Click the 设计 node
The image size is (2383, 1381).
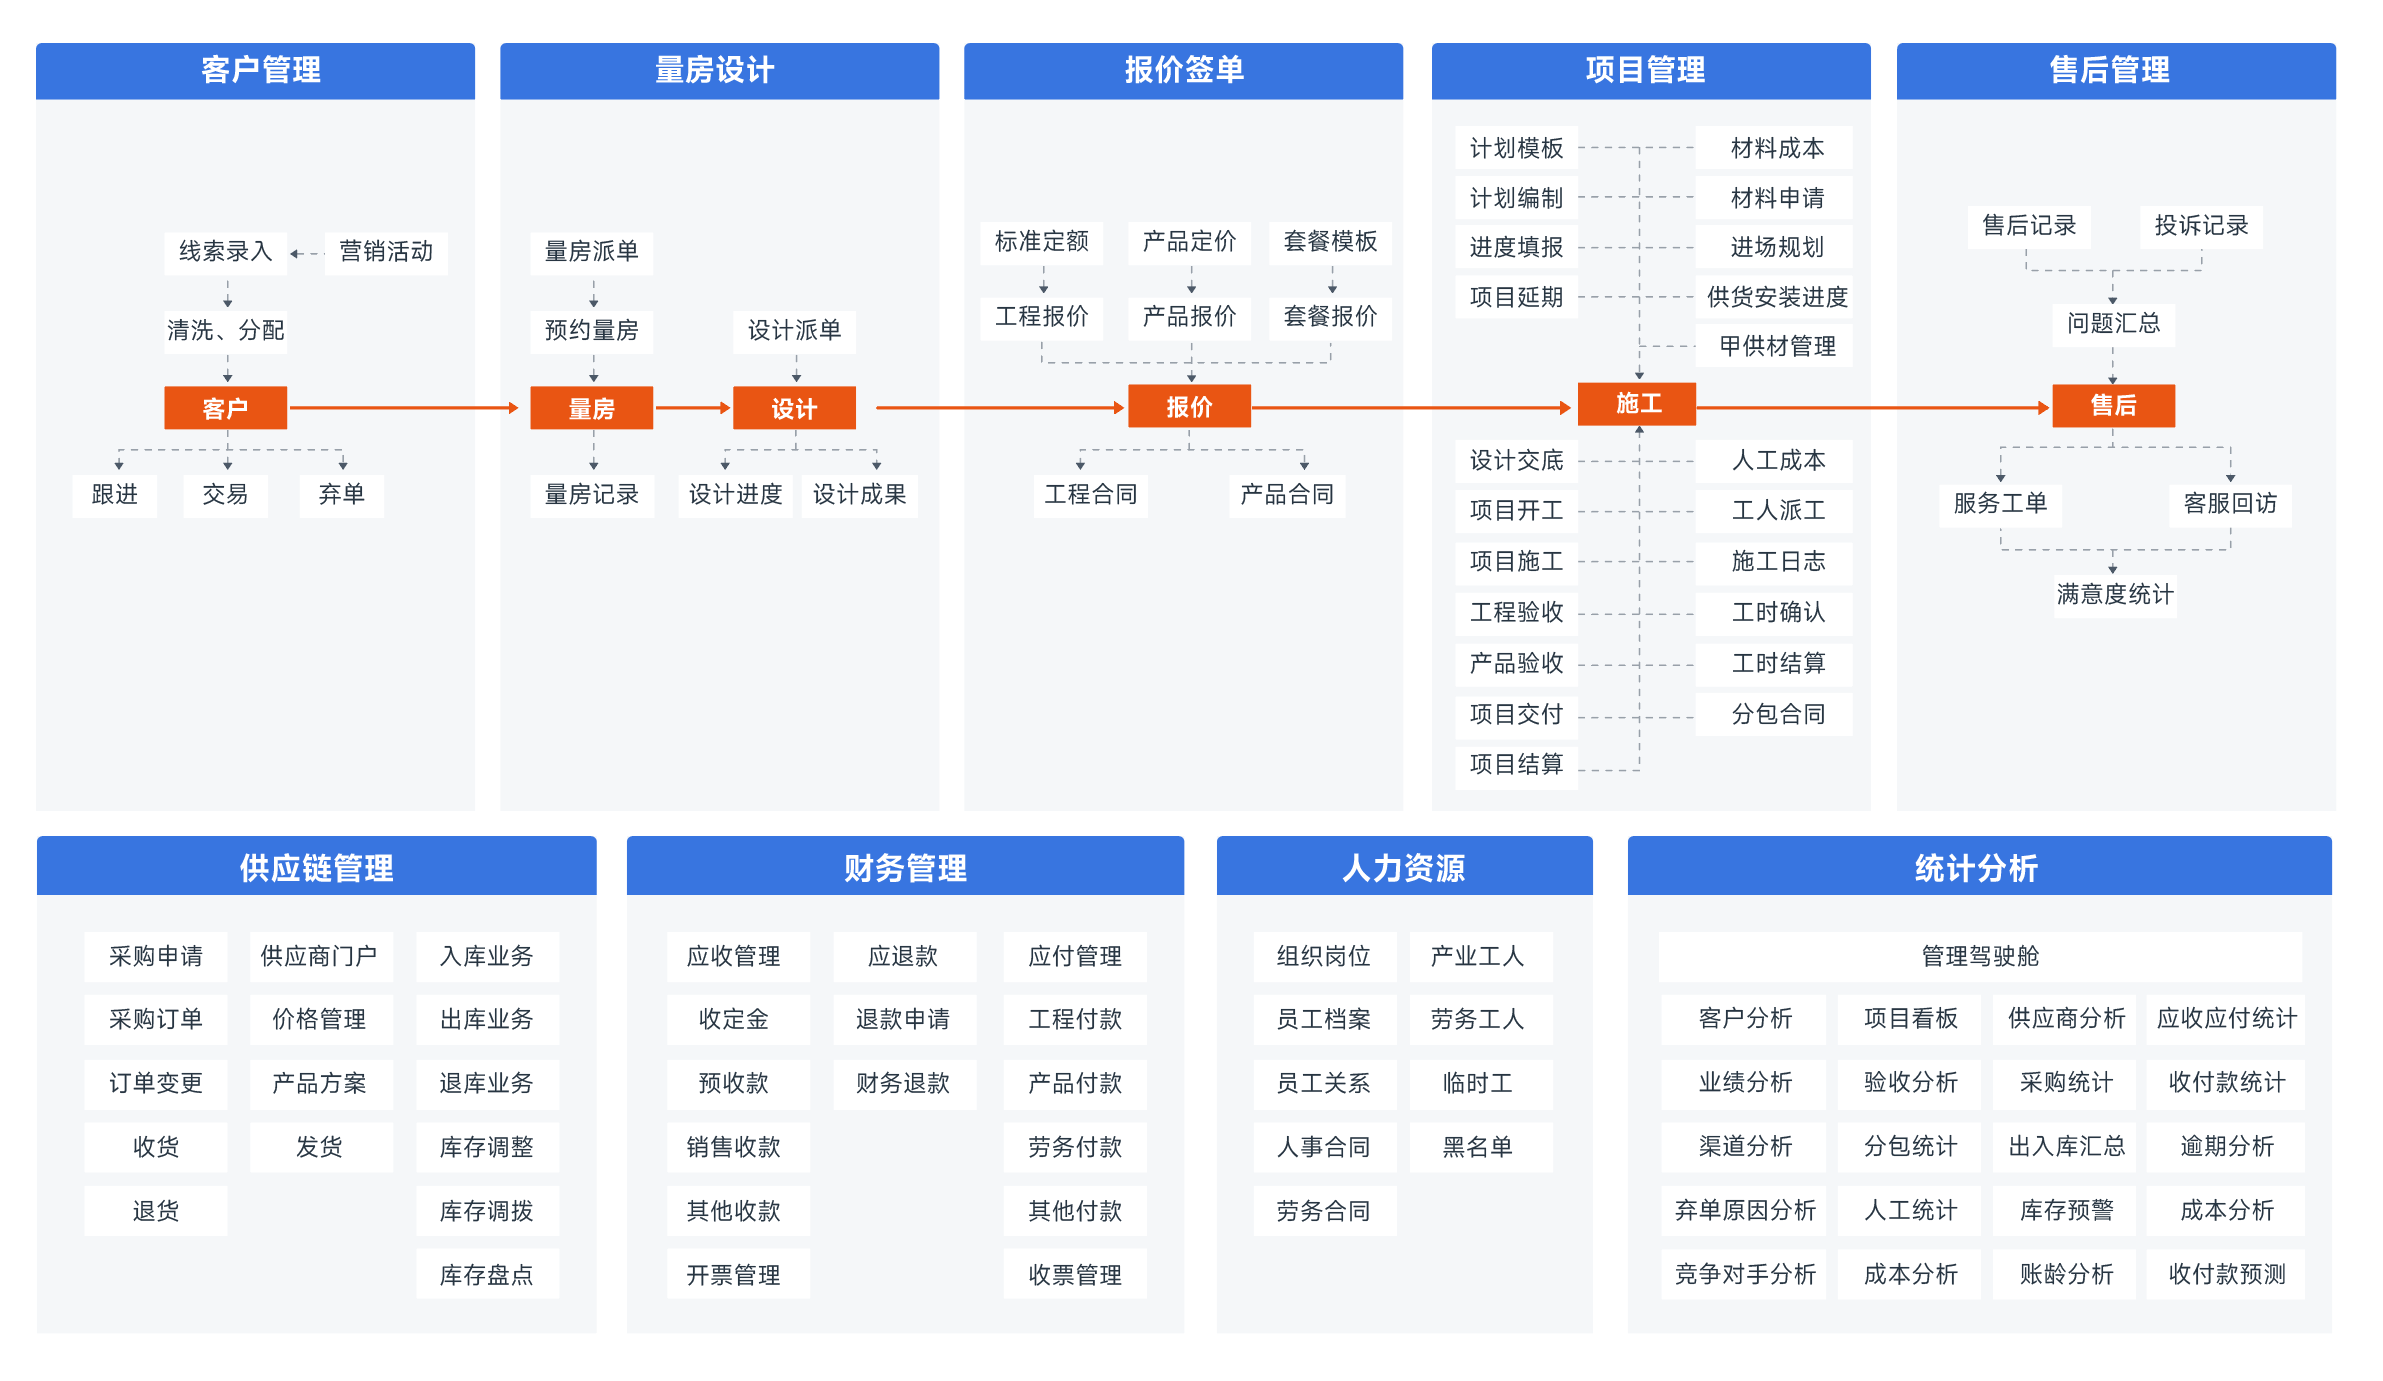click(x=794, y=407)
